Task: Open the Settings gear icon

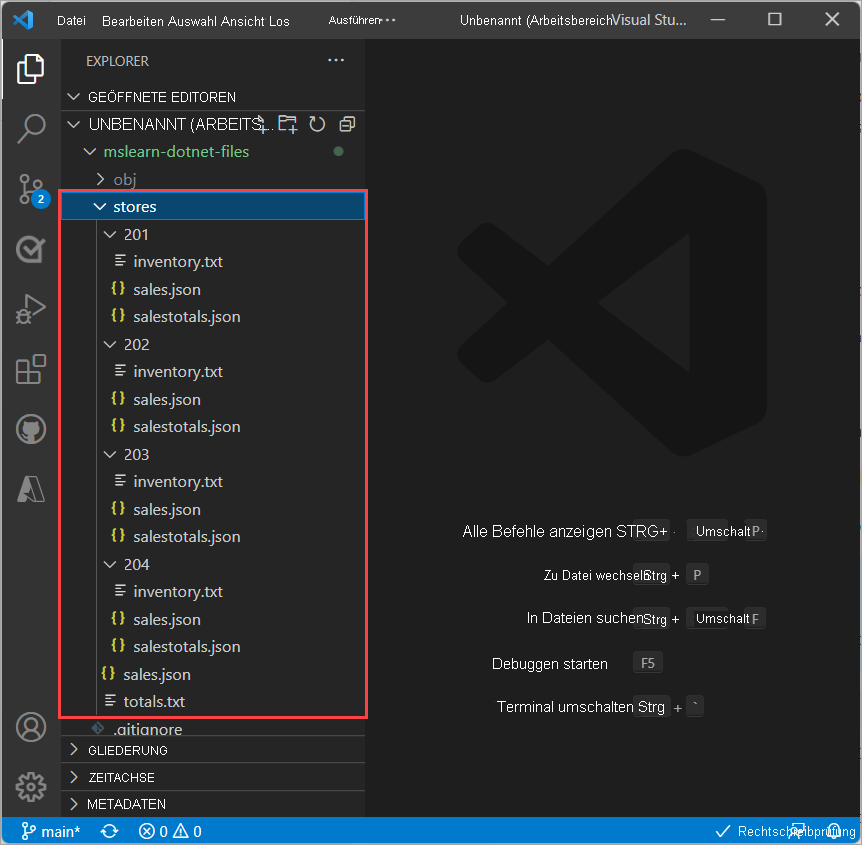Action: (31, 787)
